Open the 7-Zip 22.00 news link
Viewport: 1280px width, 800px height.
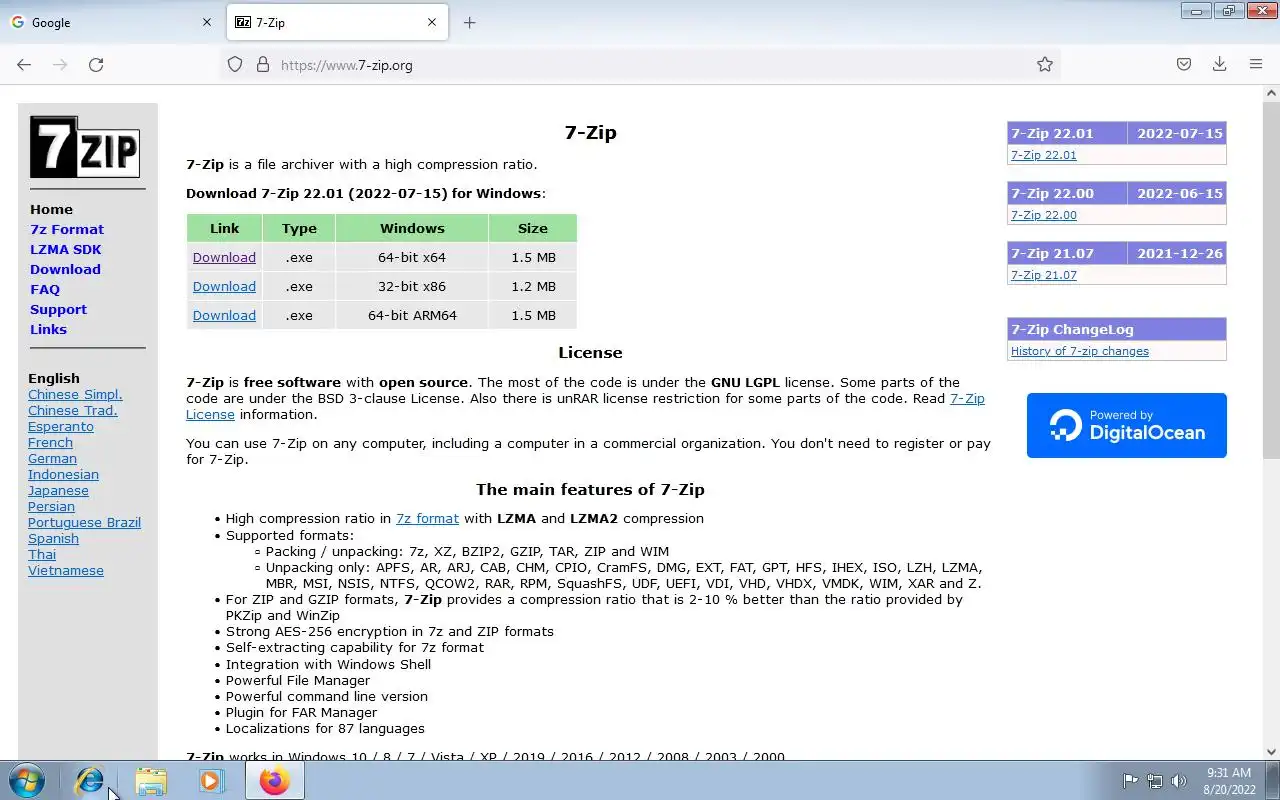(1044, 215)
